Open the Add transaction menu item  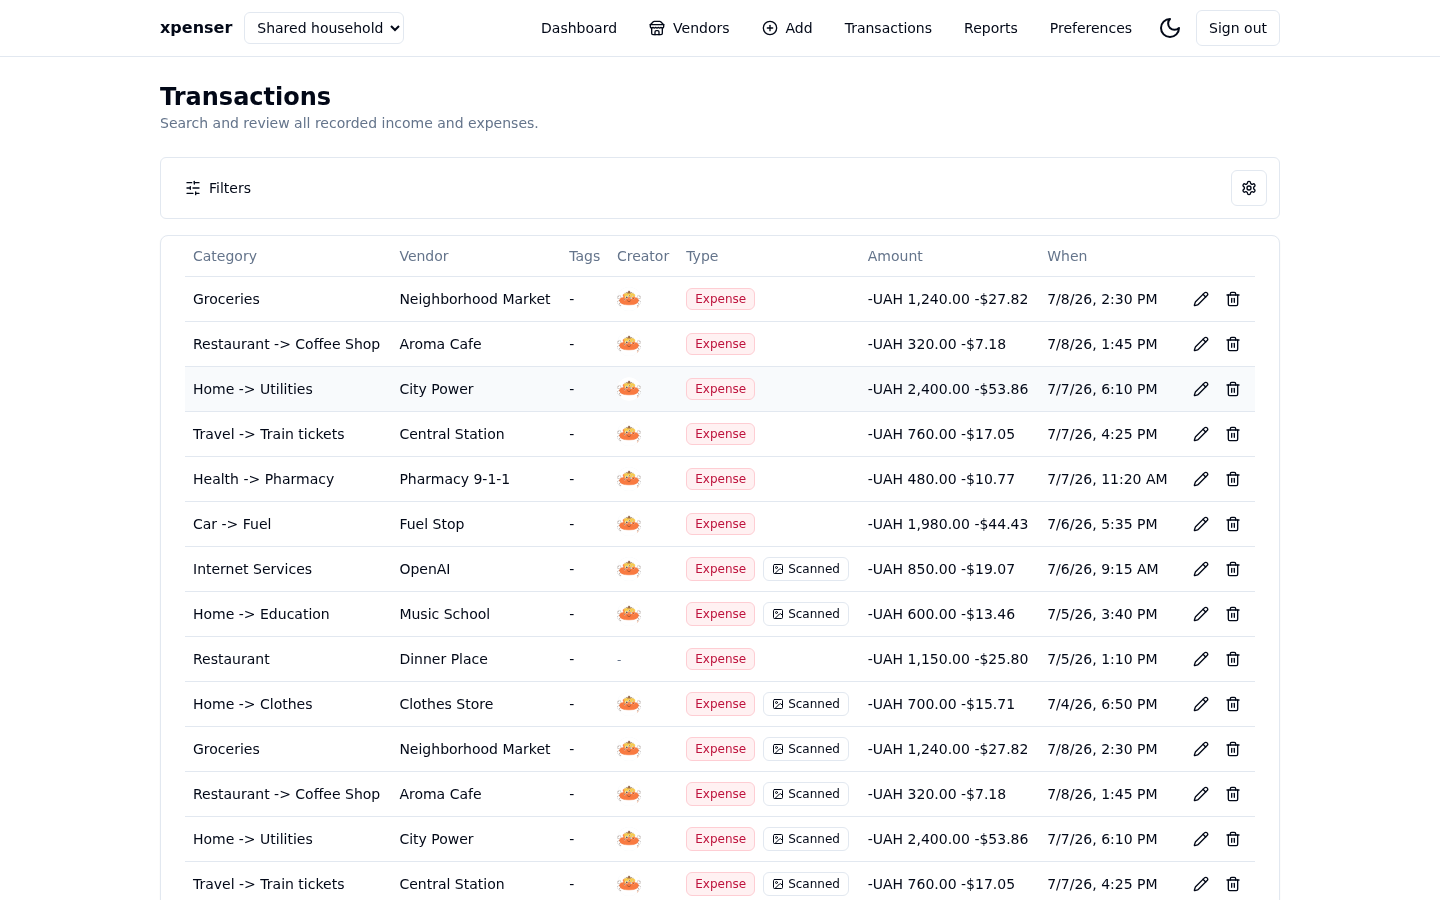[787, 28]
